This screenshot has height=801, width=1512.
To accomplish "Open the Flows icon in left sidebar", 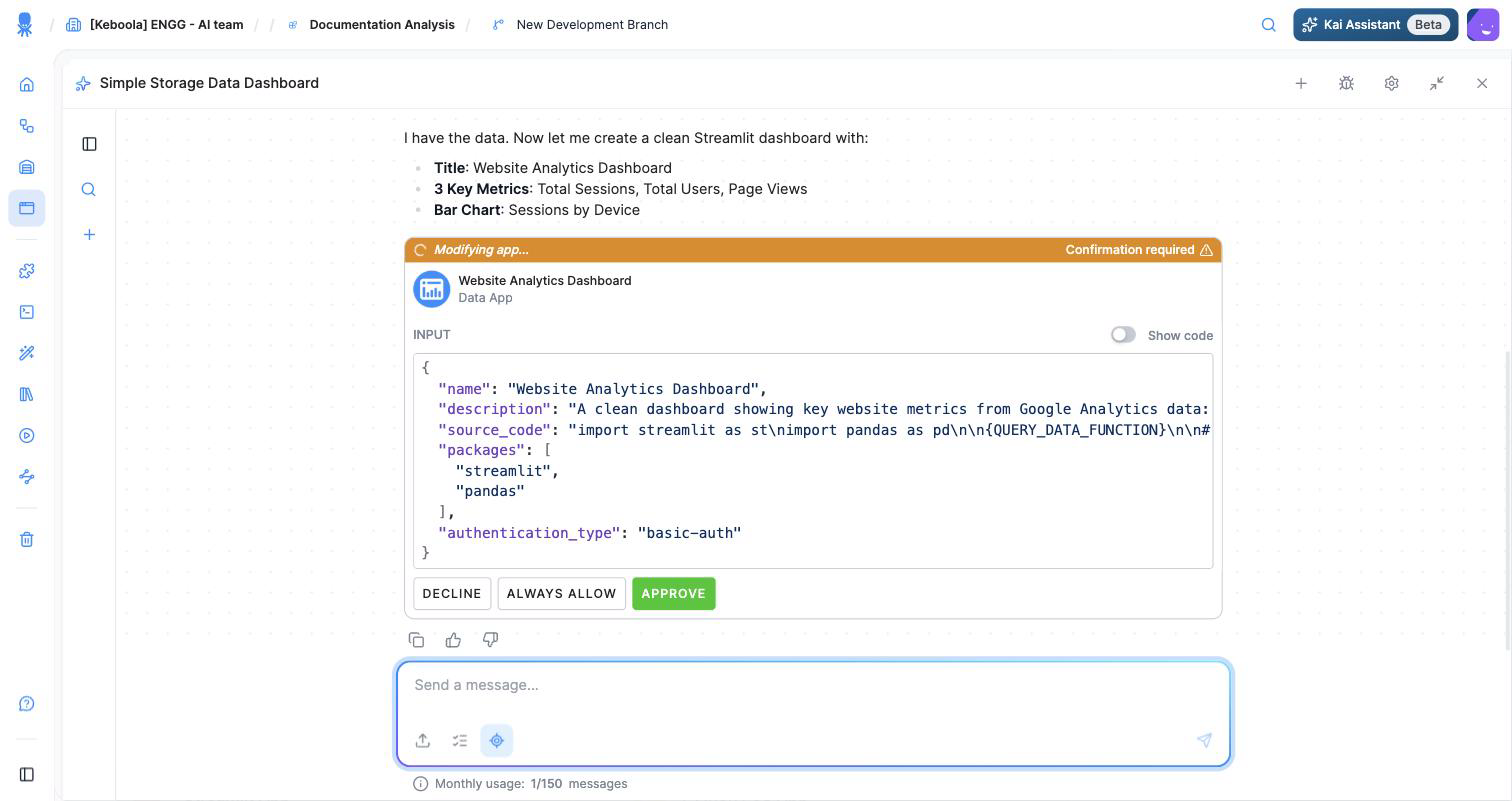I will click(27, 126).
